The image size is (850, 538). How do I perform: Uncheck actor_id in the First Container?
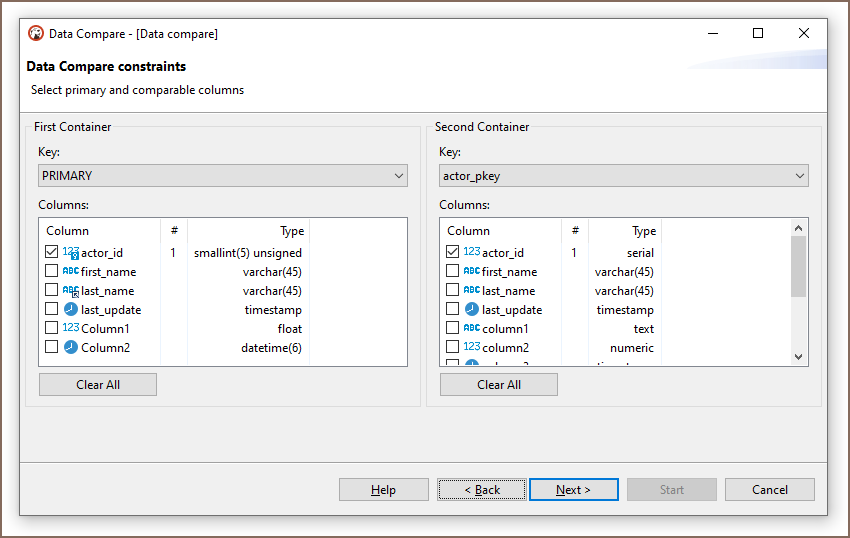52,253
